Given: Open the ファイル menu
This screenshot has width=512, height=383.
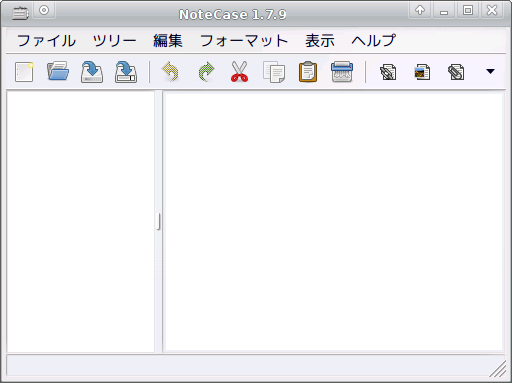Looking at the screenshot, I should (x=46, y=41).
